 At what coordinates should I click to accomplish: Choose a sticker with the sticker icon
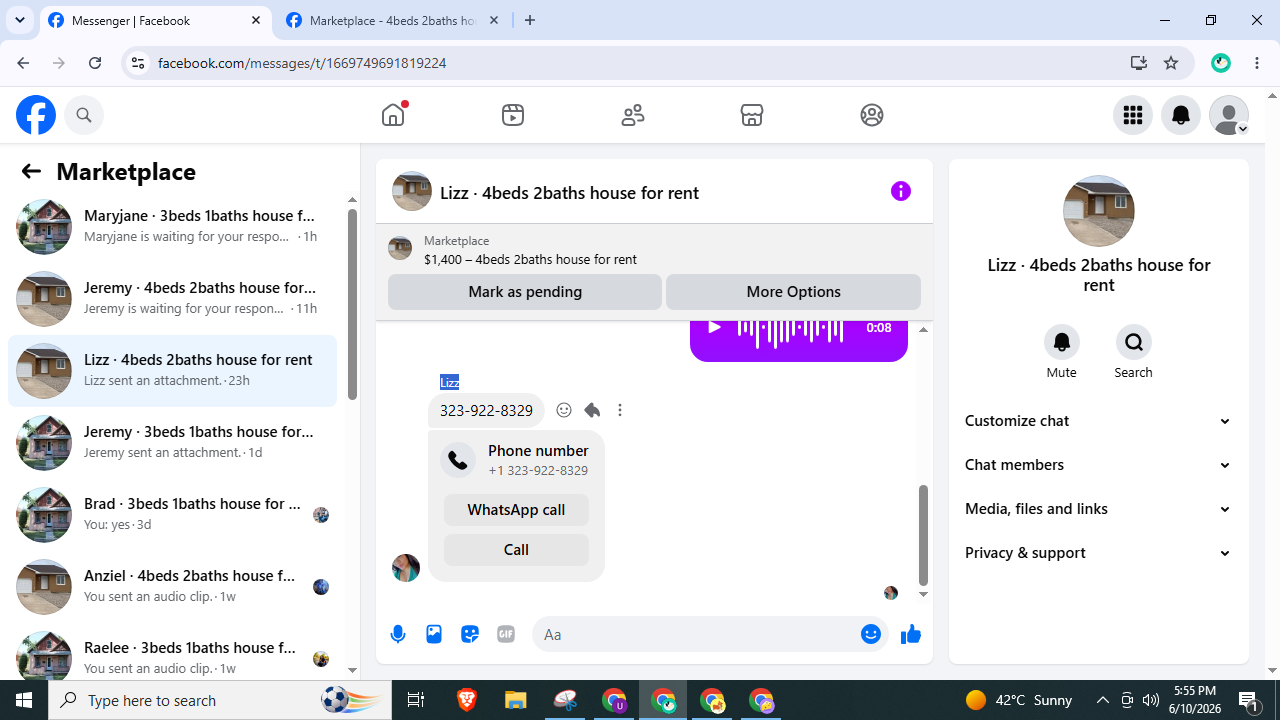[x=470, y=634]
